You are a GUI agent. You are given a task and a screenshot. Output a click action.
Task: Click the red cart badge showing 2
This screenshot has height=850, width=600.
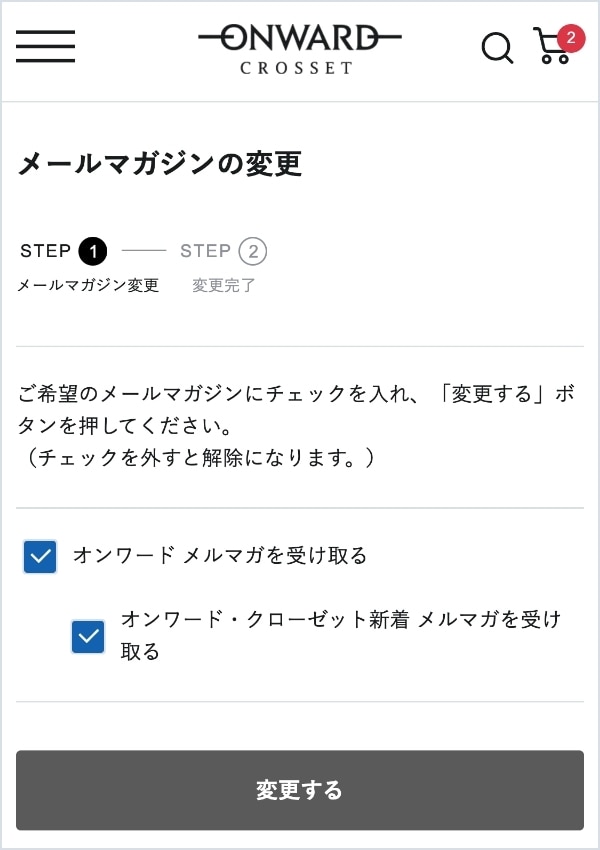point(570,38)
